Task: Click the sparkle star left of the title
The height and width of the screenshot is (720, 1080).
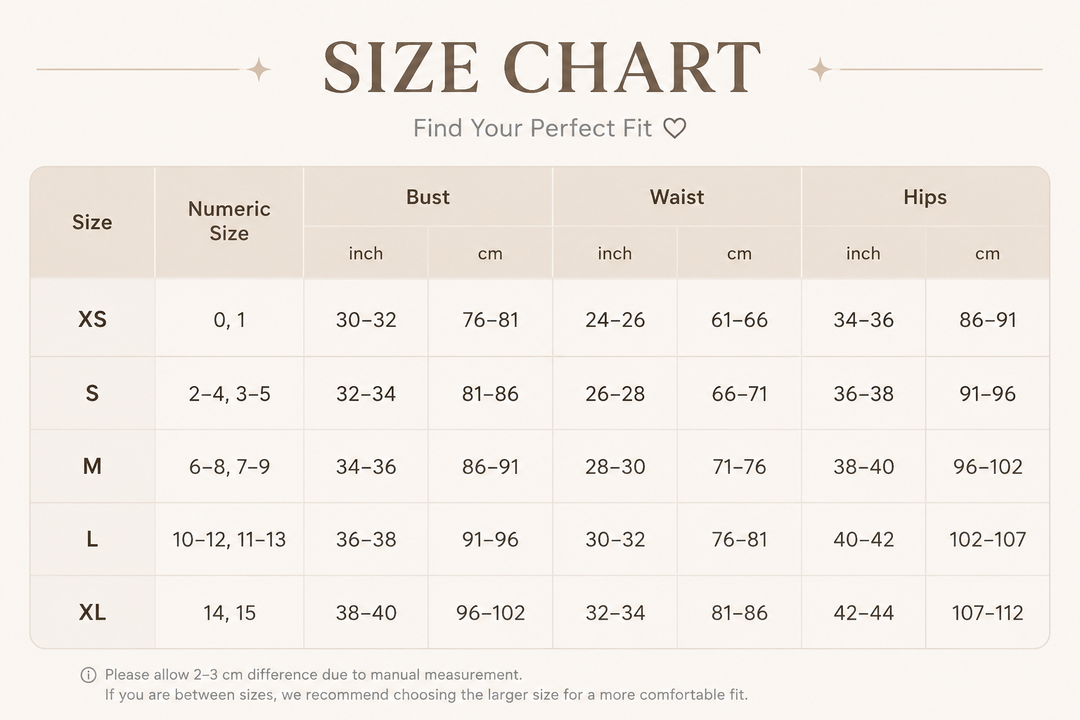Action: [258, 70]
